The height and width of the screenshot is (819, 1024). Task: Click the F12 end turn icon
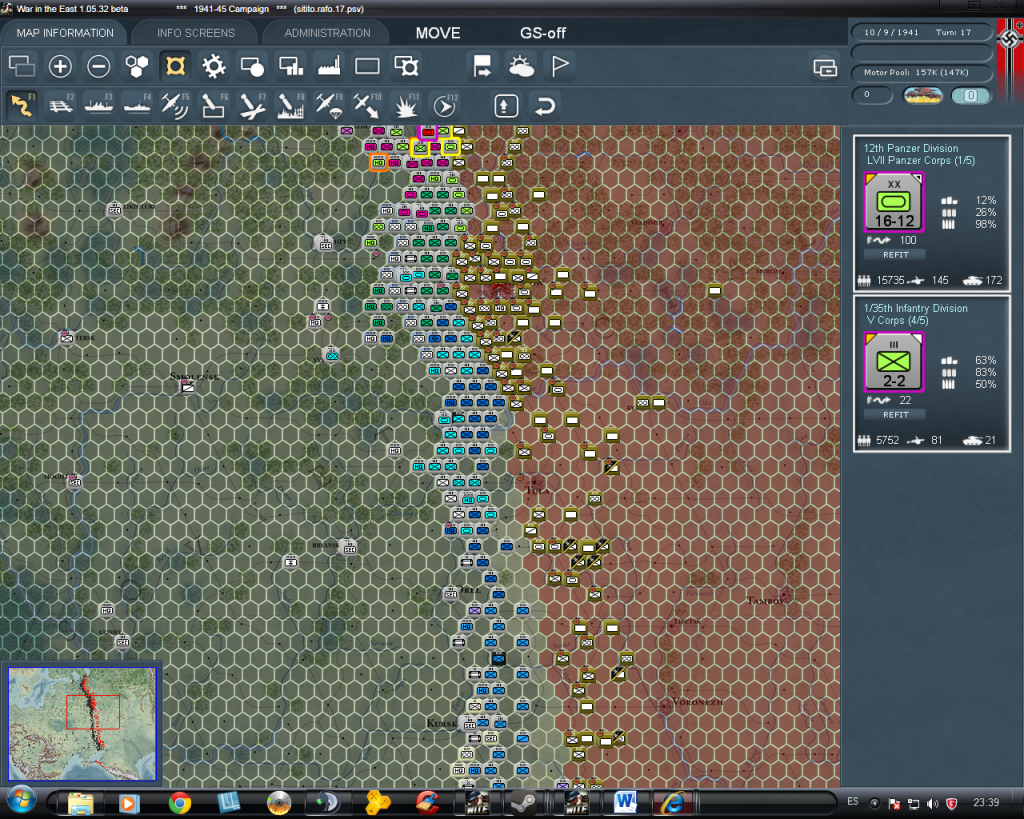click(445, 105)
